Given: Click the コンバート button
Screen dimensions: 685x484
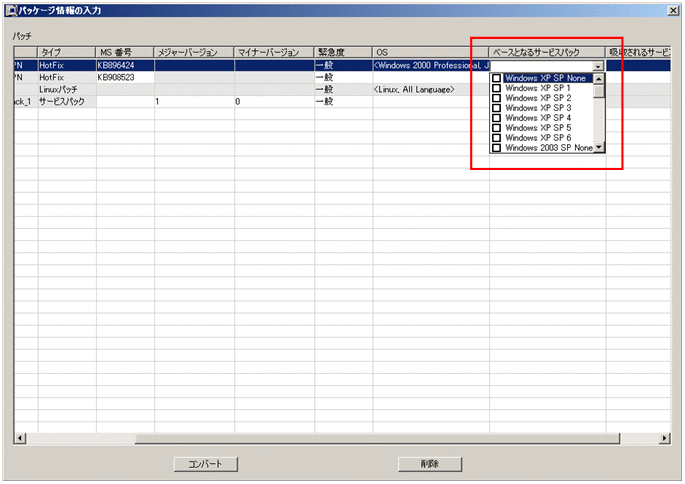Looking at the screenshot, I should coord(205,464).
